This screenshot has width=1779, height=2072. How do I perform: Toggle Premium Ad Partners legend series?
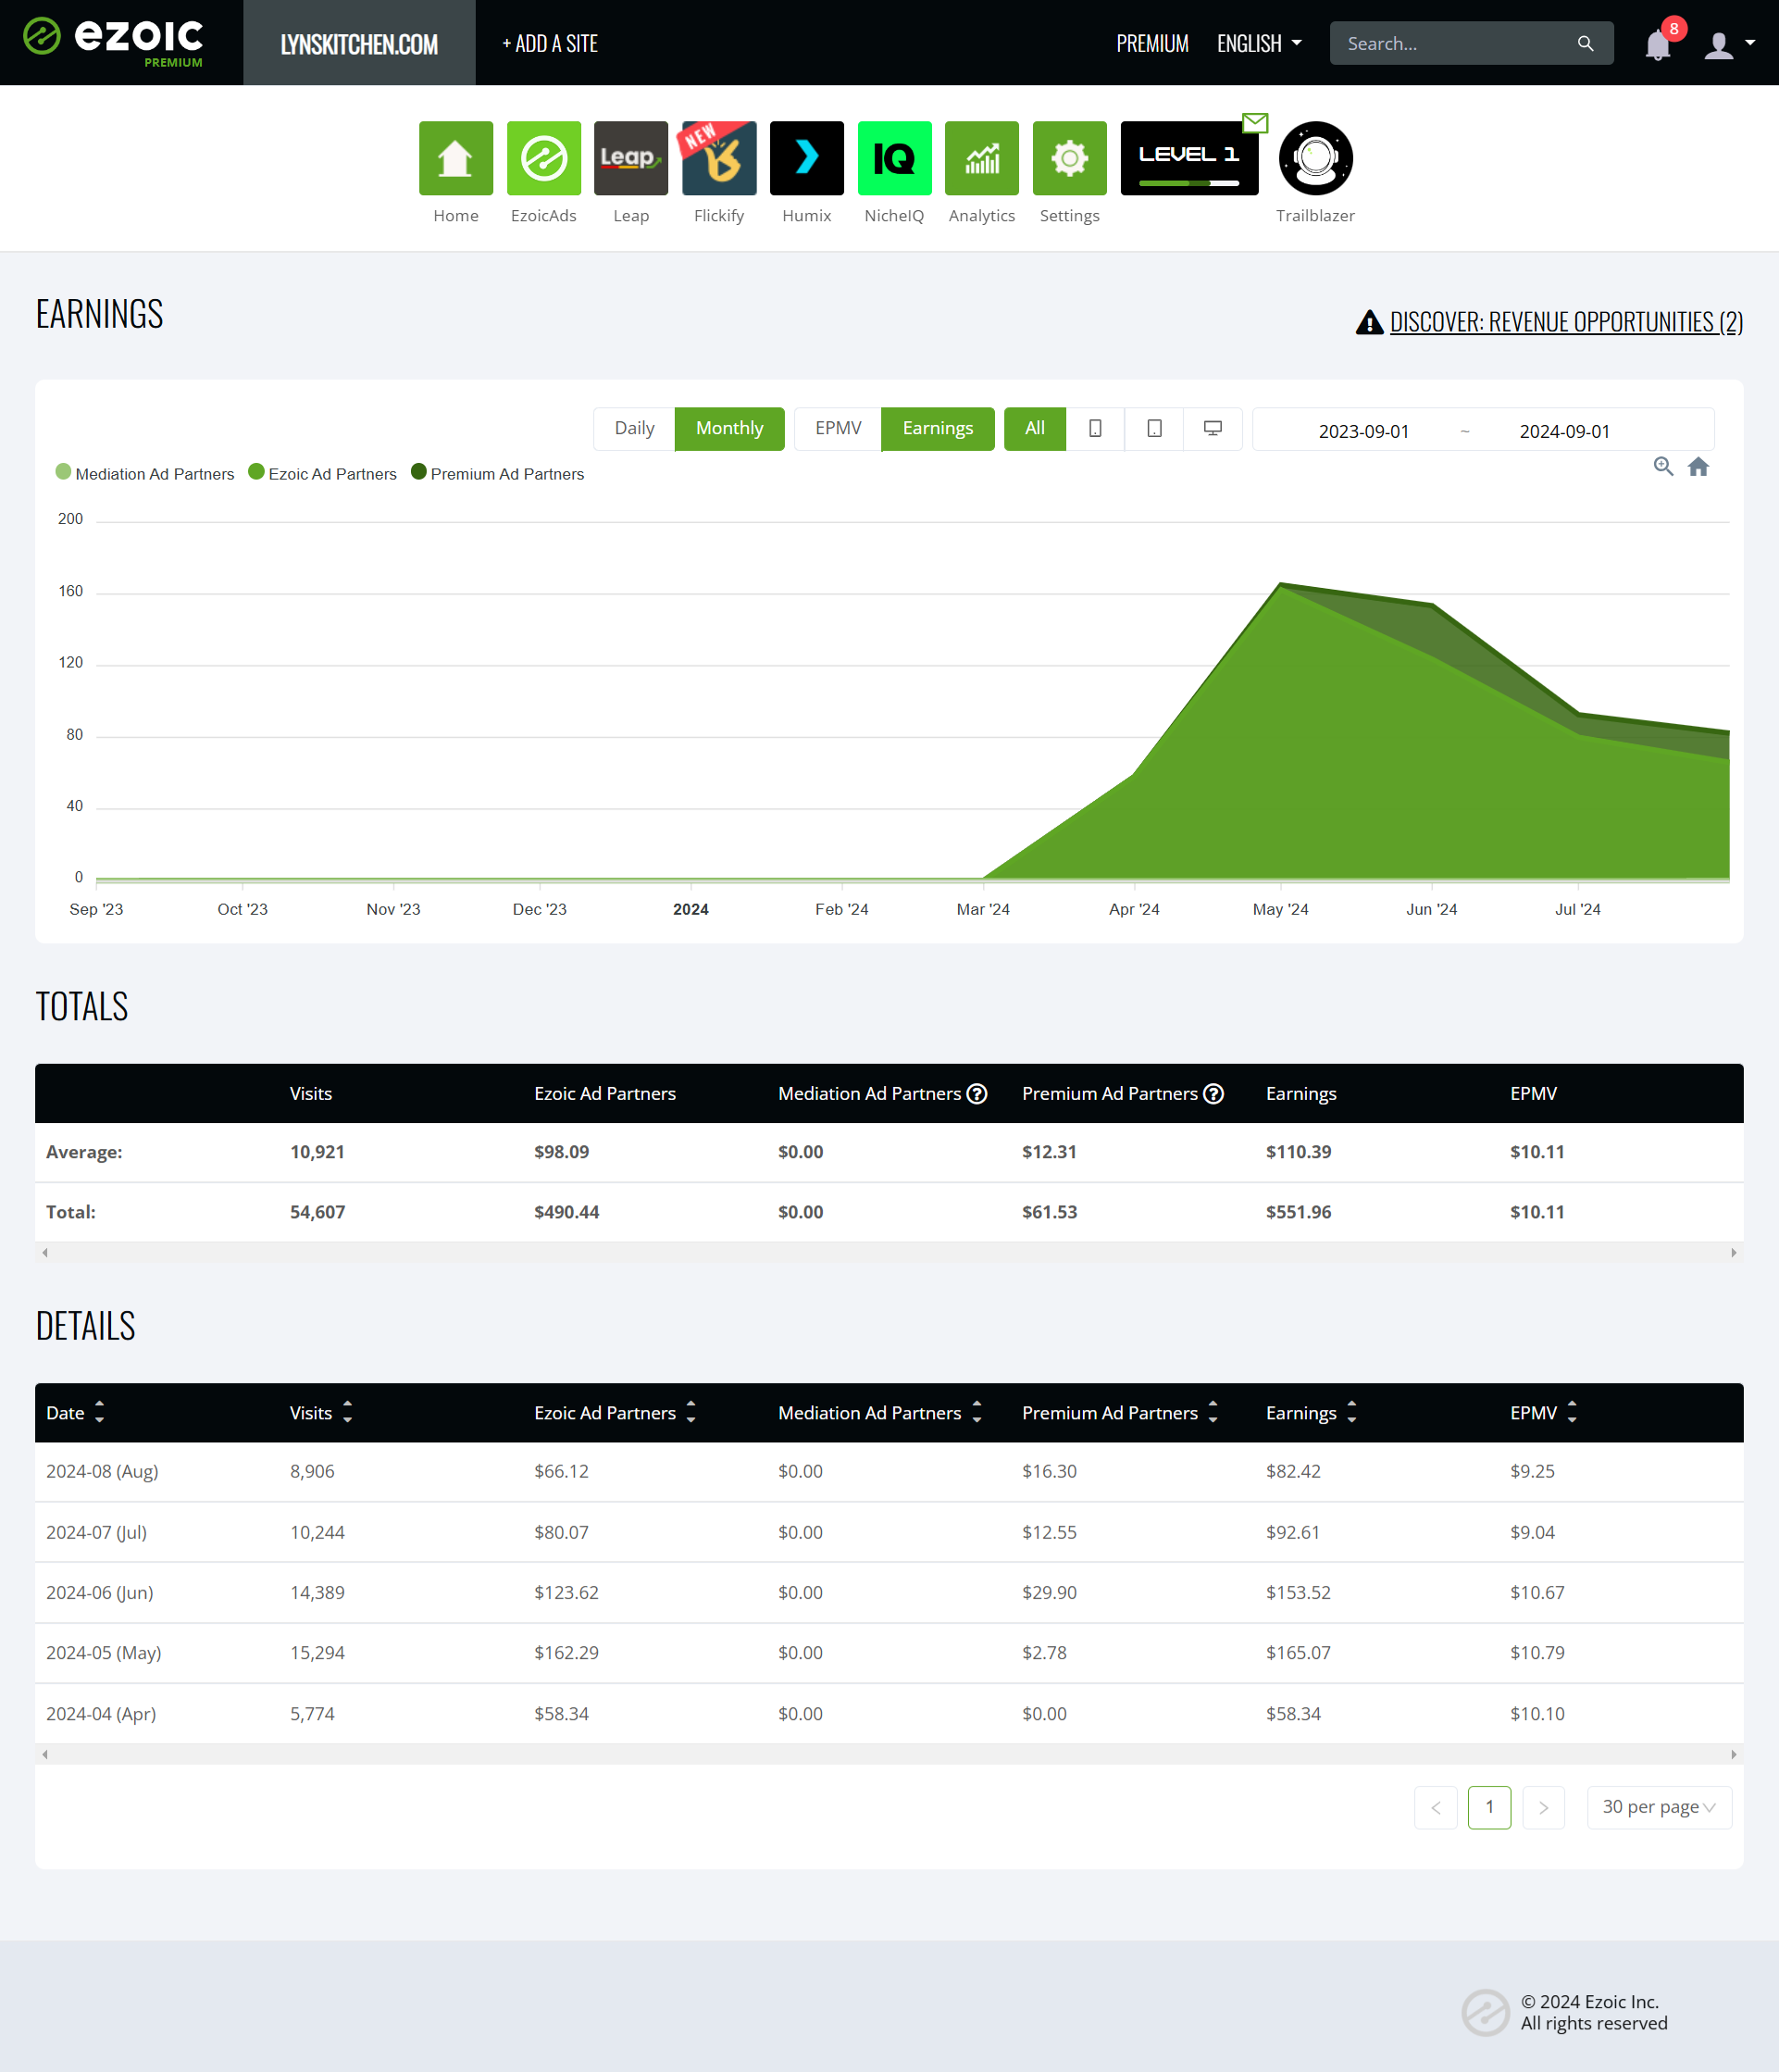point(497,473)
